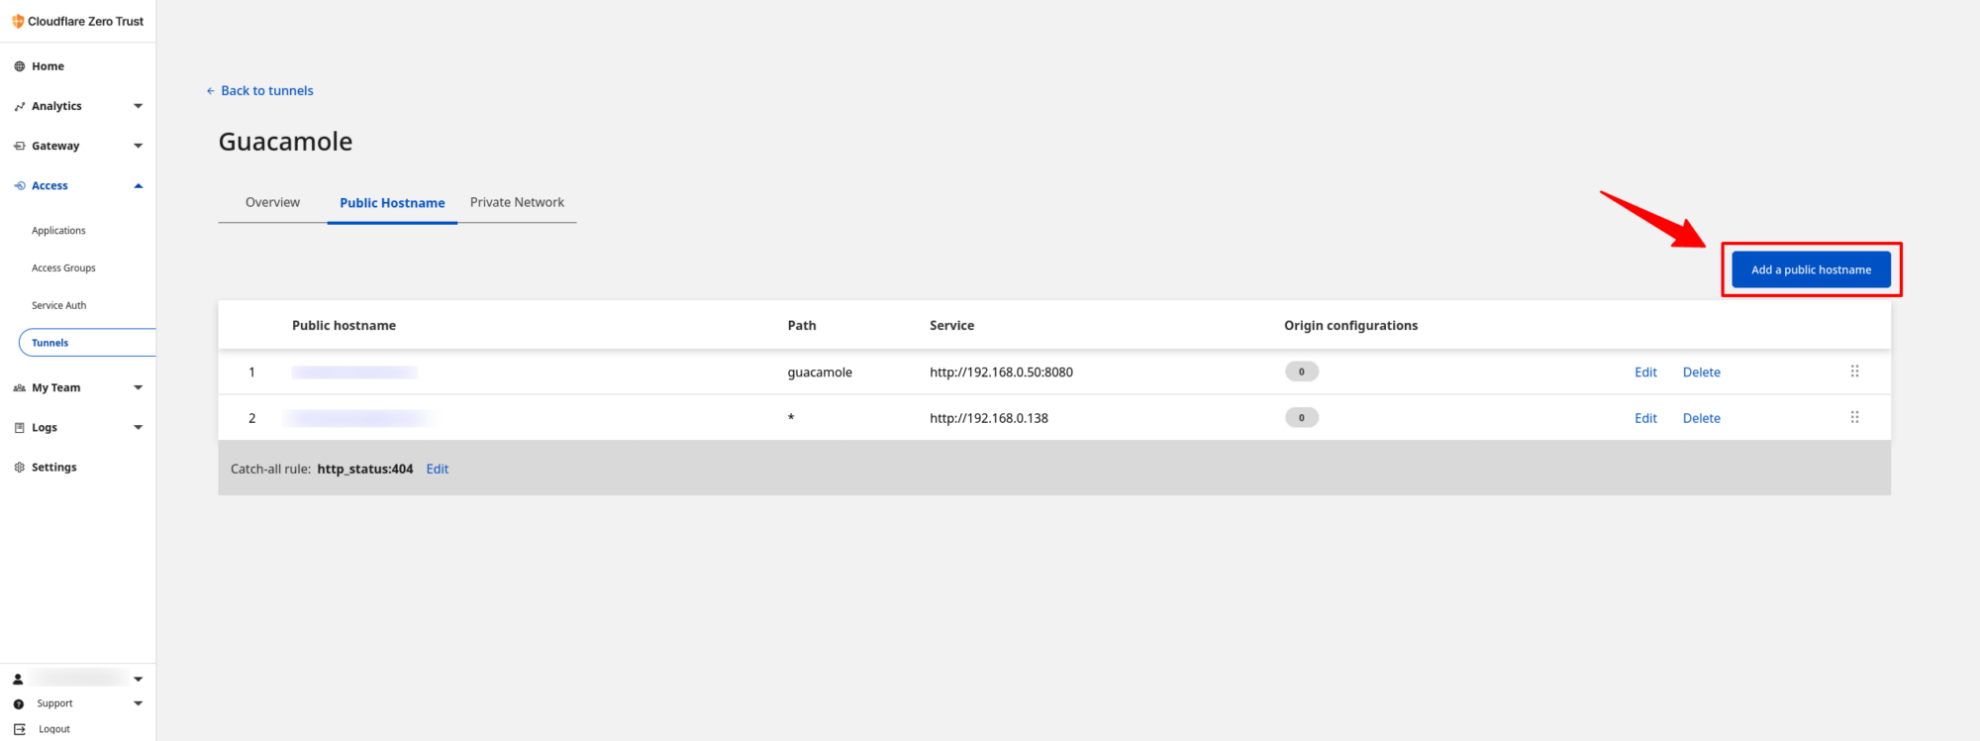
Task: Open the Private Network tab
Action: tap(516, 202)
